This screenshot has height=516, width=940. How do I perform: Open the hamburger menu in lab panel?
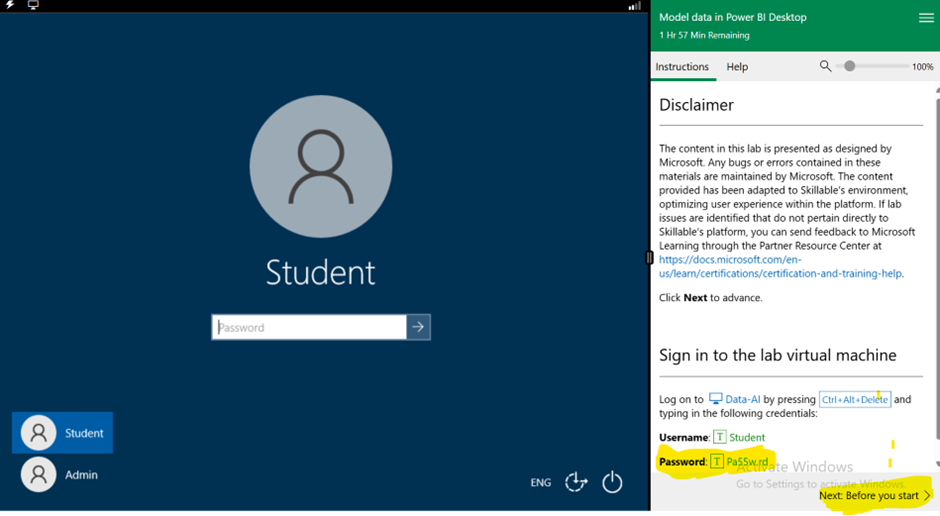[x=926, y=18]
